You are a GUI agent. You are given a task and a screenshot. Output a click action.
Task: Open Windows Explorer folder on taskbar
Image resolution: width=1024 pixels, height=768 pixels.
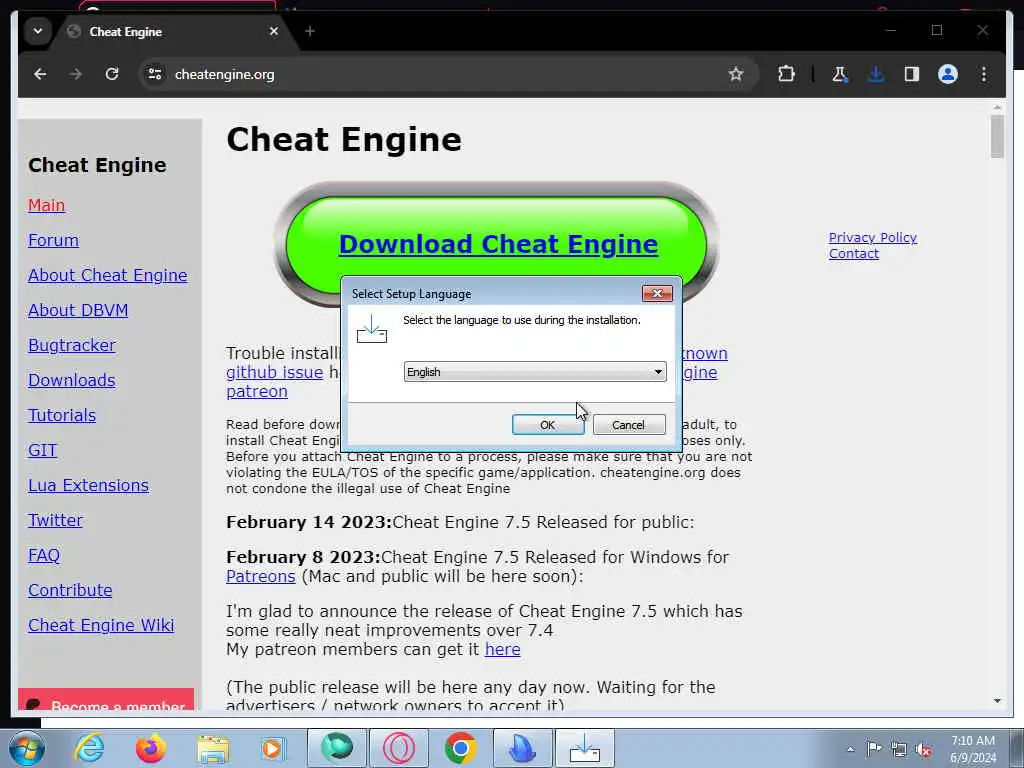coord(213,749)
